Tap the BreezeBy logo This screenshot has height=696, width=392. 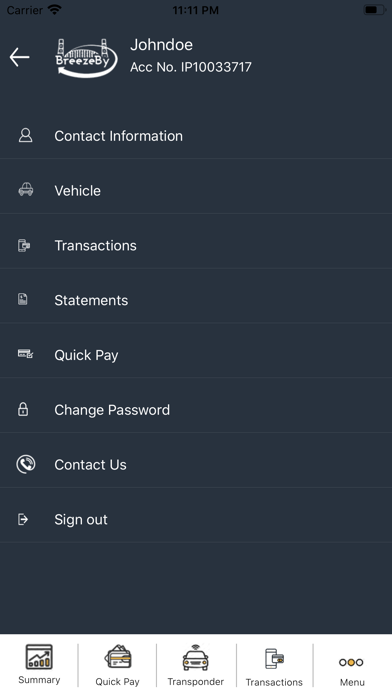86,58
